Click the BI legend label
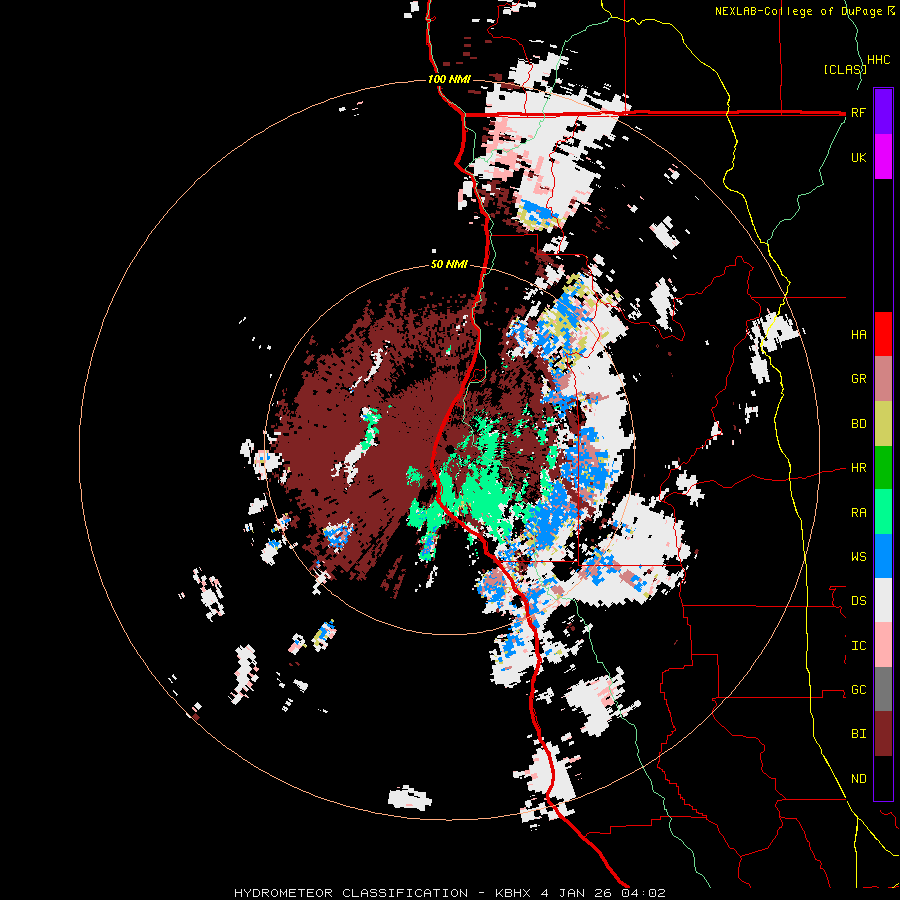 [x=858, y=734]
